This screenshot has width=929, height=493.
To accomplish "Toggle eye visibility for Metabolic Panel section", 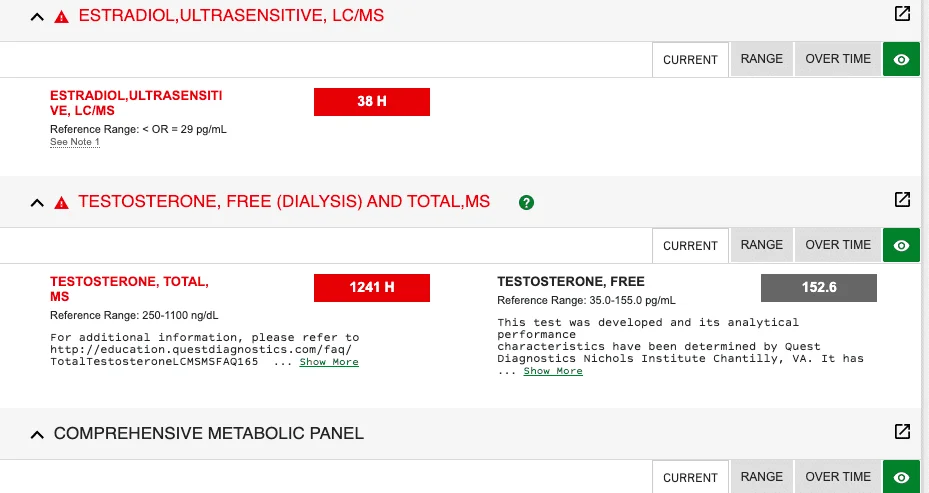I will [901, 477].
